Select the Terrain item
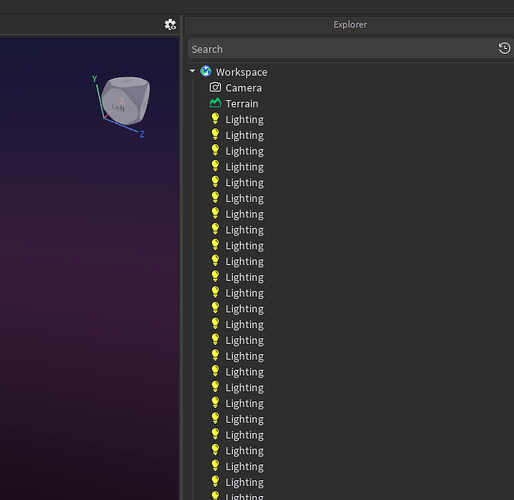Viewport: 514px width, 500px height. coord(242,104)
